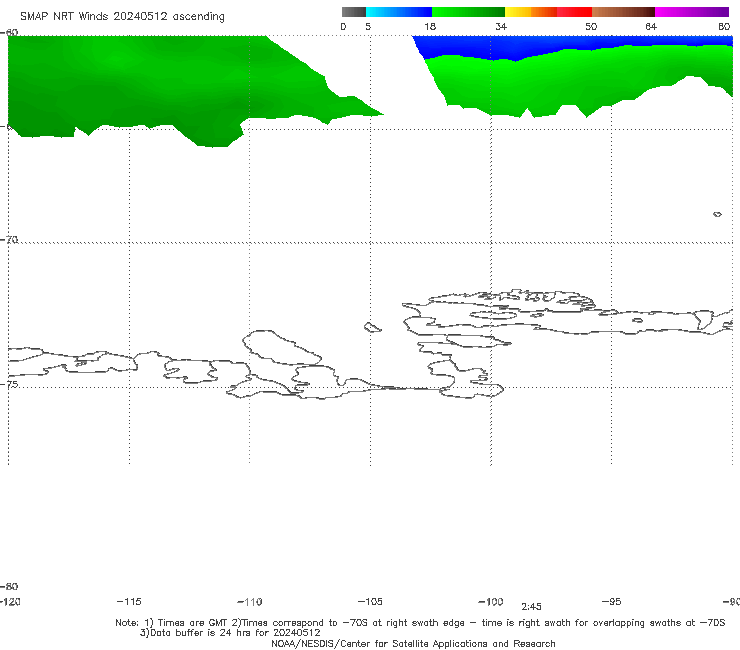Image resolution: width=740 pixels, height=650 pixels.
Task: Click the gray 0-5 segment of color scale
Action: (x=354, y=12)
